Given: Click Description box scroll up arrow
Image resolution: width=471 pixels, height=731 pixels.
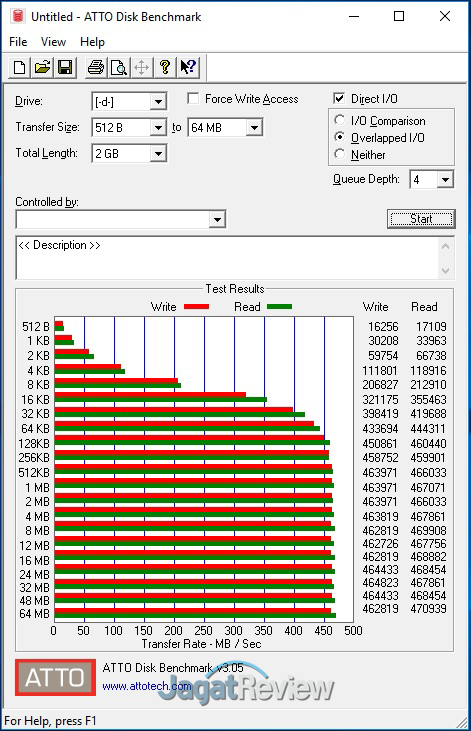Looking at the screenshot, I should (445, 246).
